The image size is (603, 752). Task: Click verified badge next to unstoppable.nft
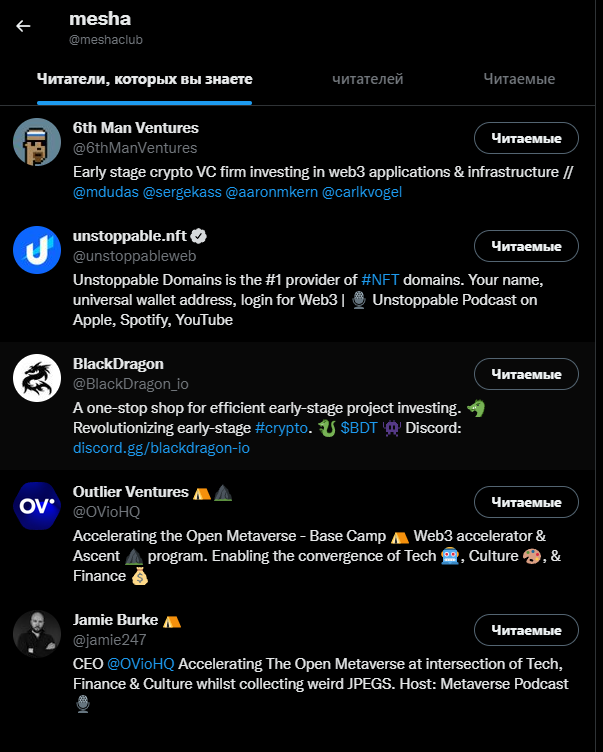199,236
